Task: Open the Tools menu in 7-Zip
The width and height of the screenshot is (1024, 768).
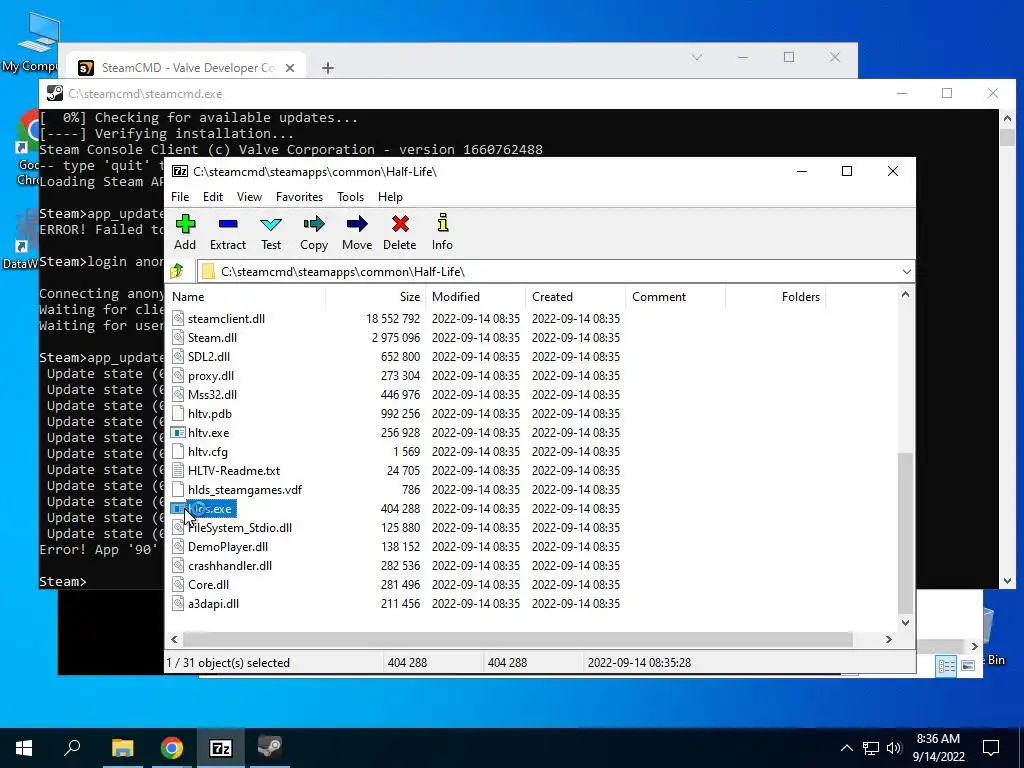Action: tap(351, 197)
